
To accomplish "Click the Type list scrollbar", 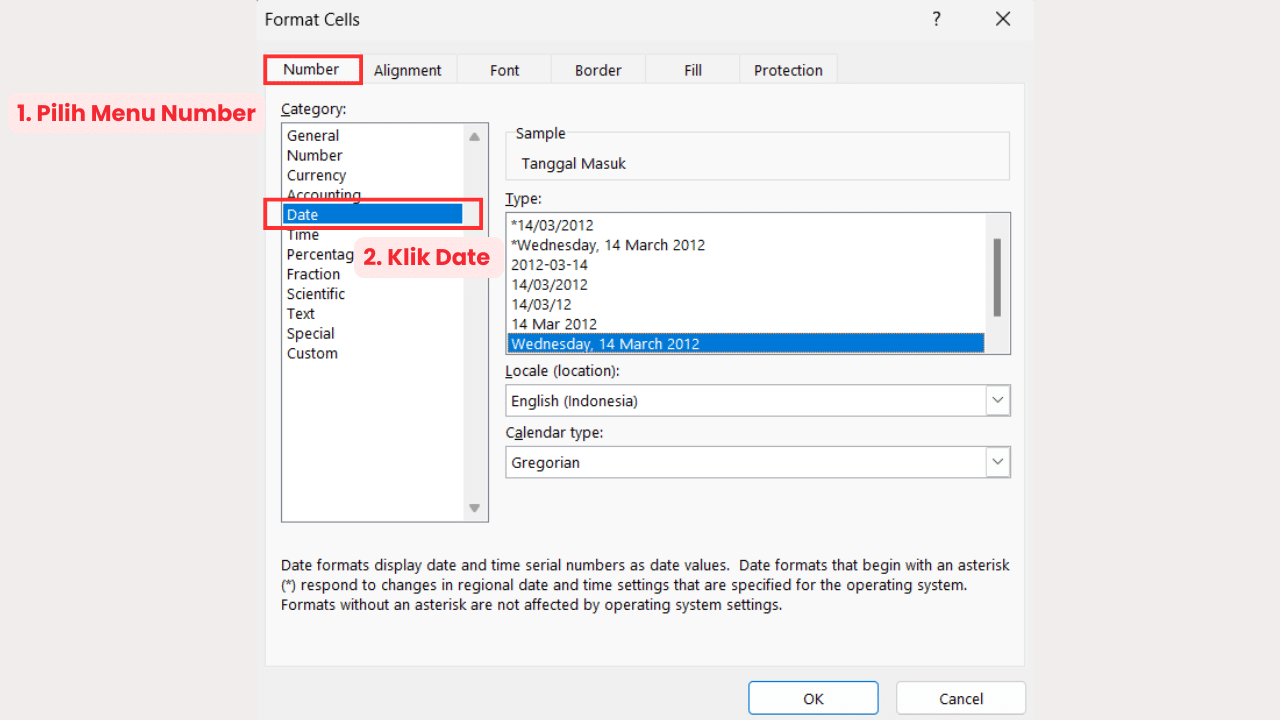I will click(997, 284).
